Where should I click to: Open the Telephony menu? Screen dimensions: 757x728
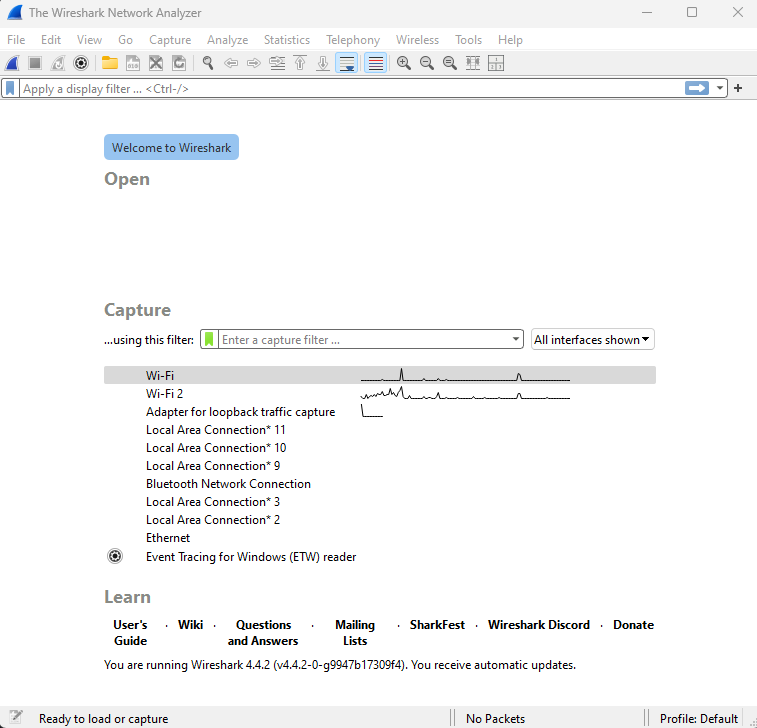(353, 40)
